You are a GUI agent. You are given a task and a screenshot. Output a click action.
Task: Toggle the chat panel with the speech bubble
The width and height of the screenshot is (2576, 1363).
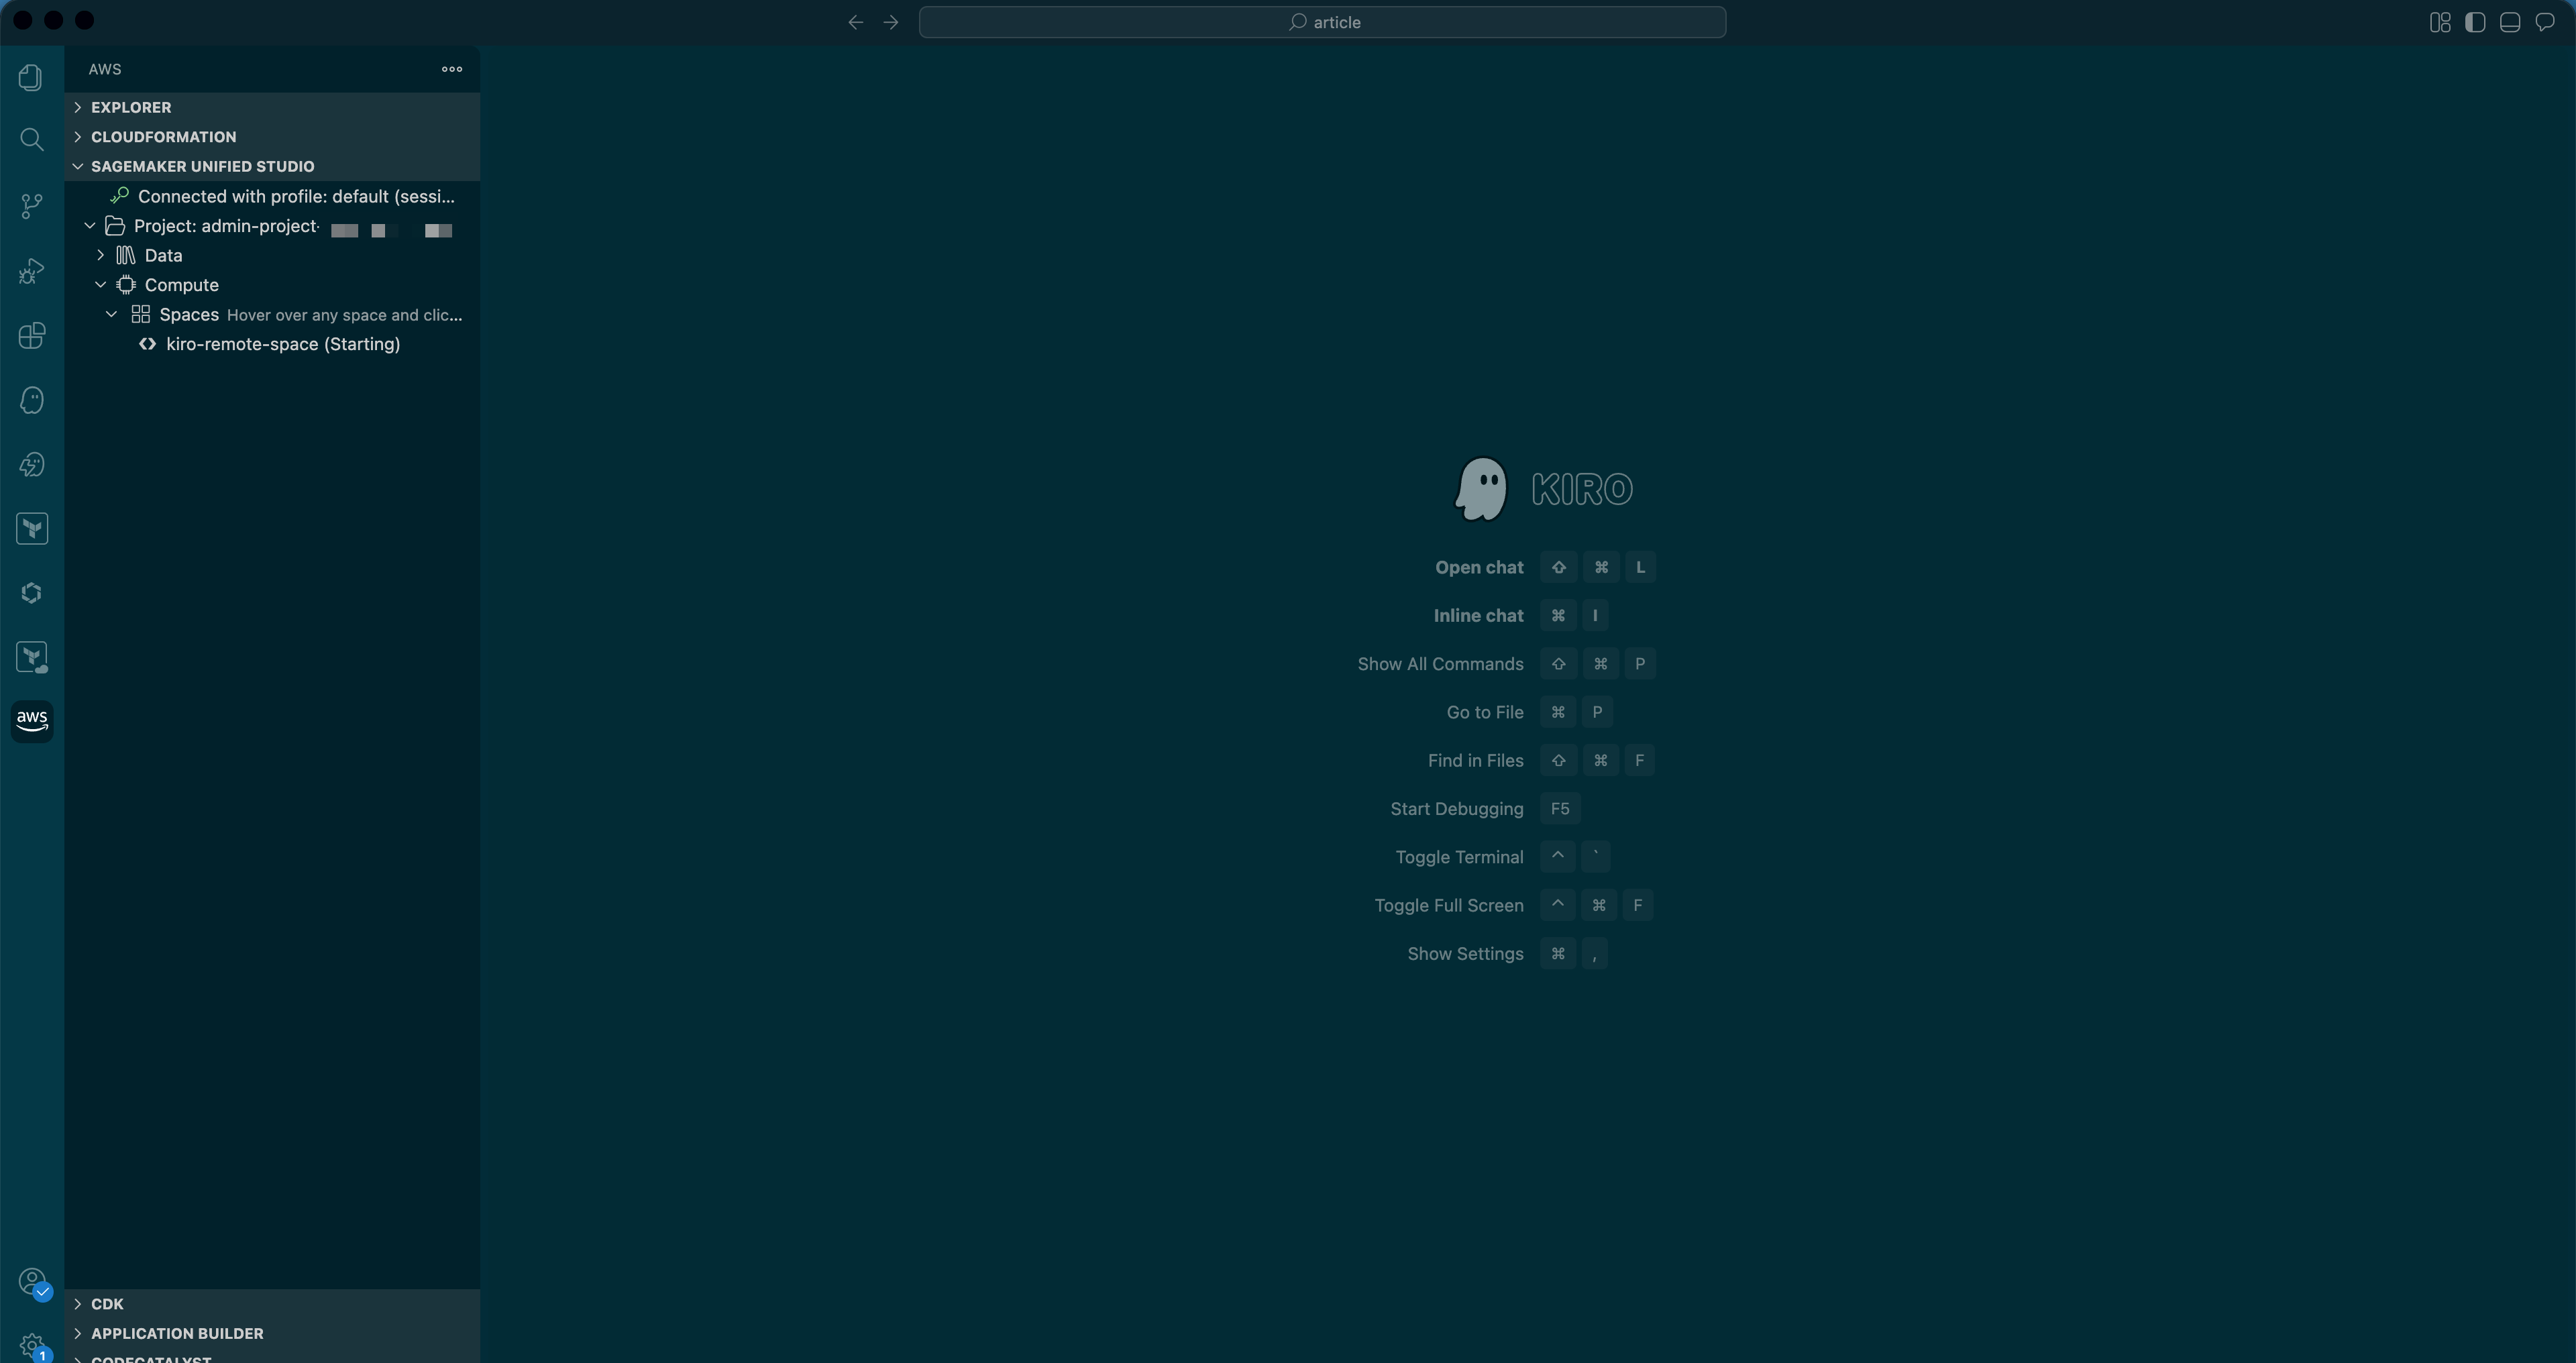click(2545, 22)
